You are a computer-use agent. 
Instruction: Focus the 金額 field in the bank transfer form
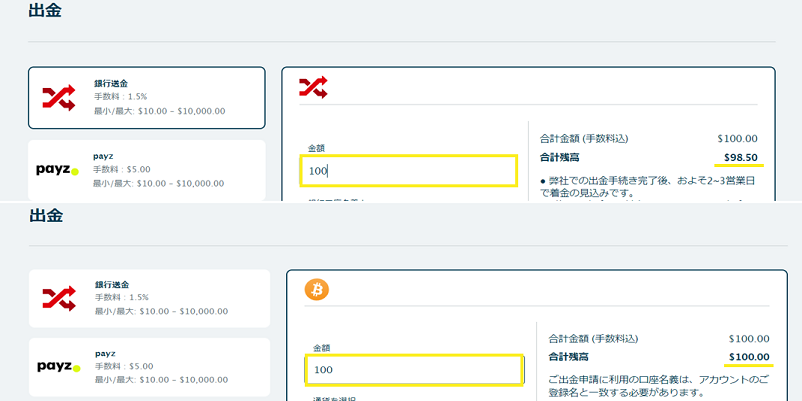click(409, 171)
